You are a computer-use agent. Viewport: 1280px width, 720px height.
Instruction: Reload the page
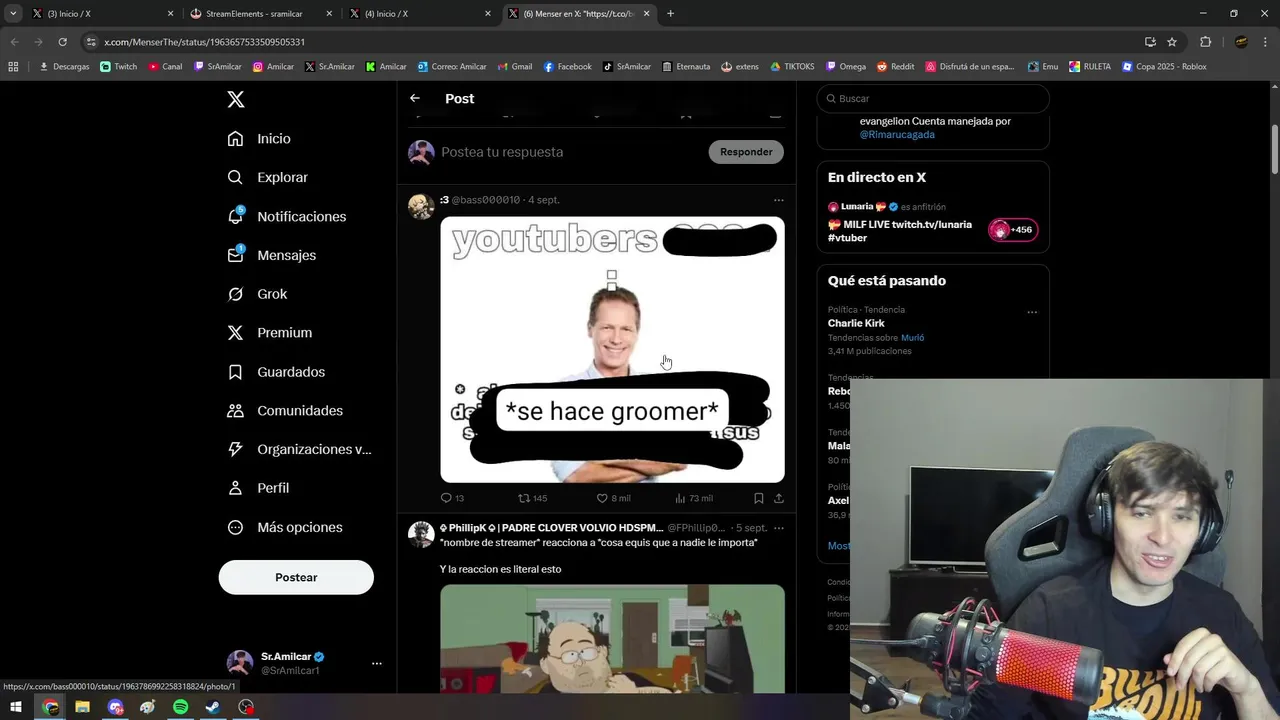point(62,42)
